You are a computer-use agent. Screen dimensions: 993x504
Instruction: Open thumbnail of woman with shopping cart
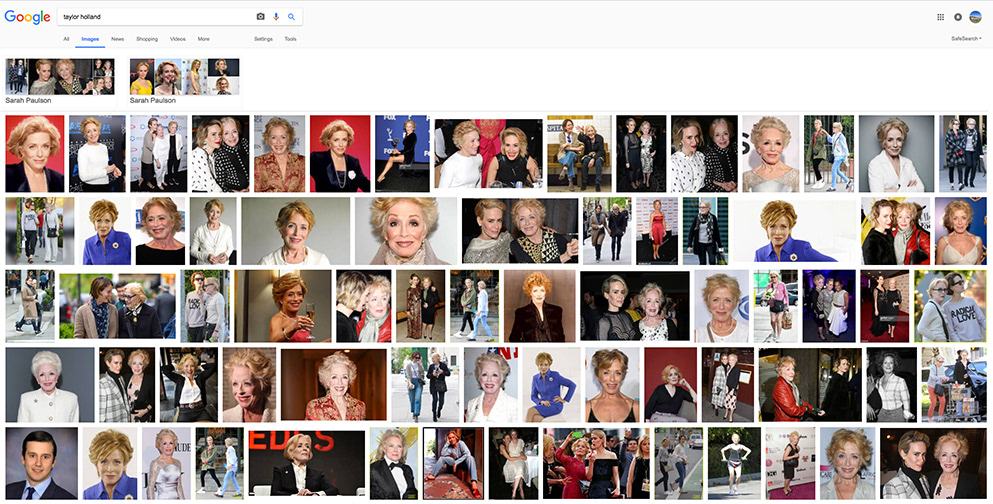point(954,384)
